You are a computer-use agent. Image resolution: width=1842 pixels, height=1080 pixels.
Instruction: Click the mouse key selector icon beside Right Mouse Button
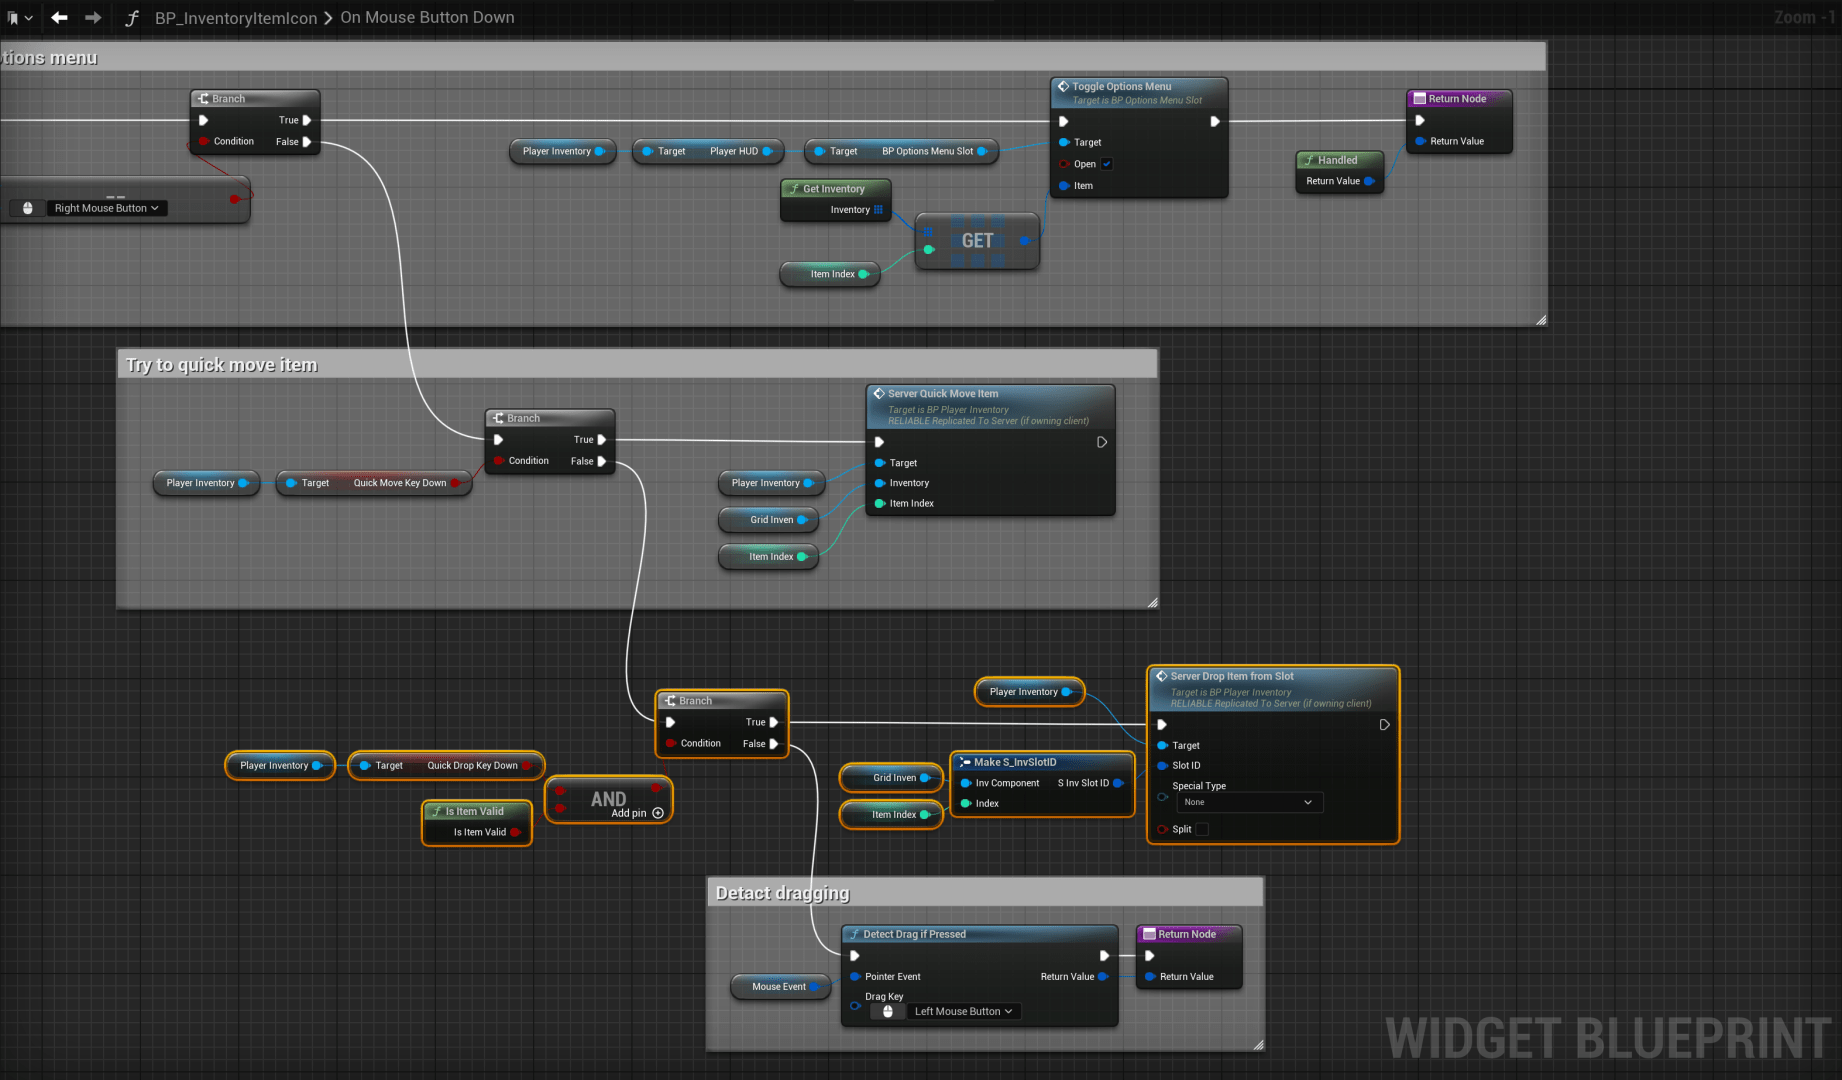coord(28,208)
